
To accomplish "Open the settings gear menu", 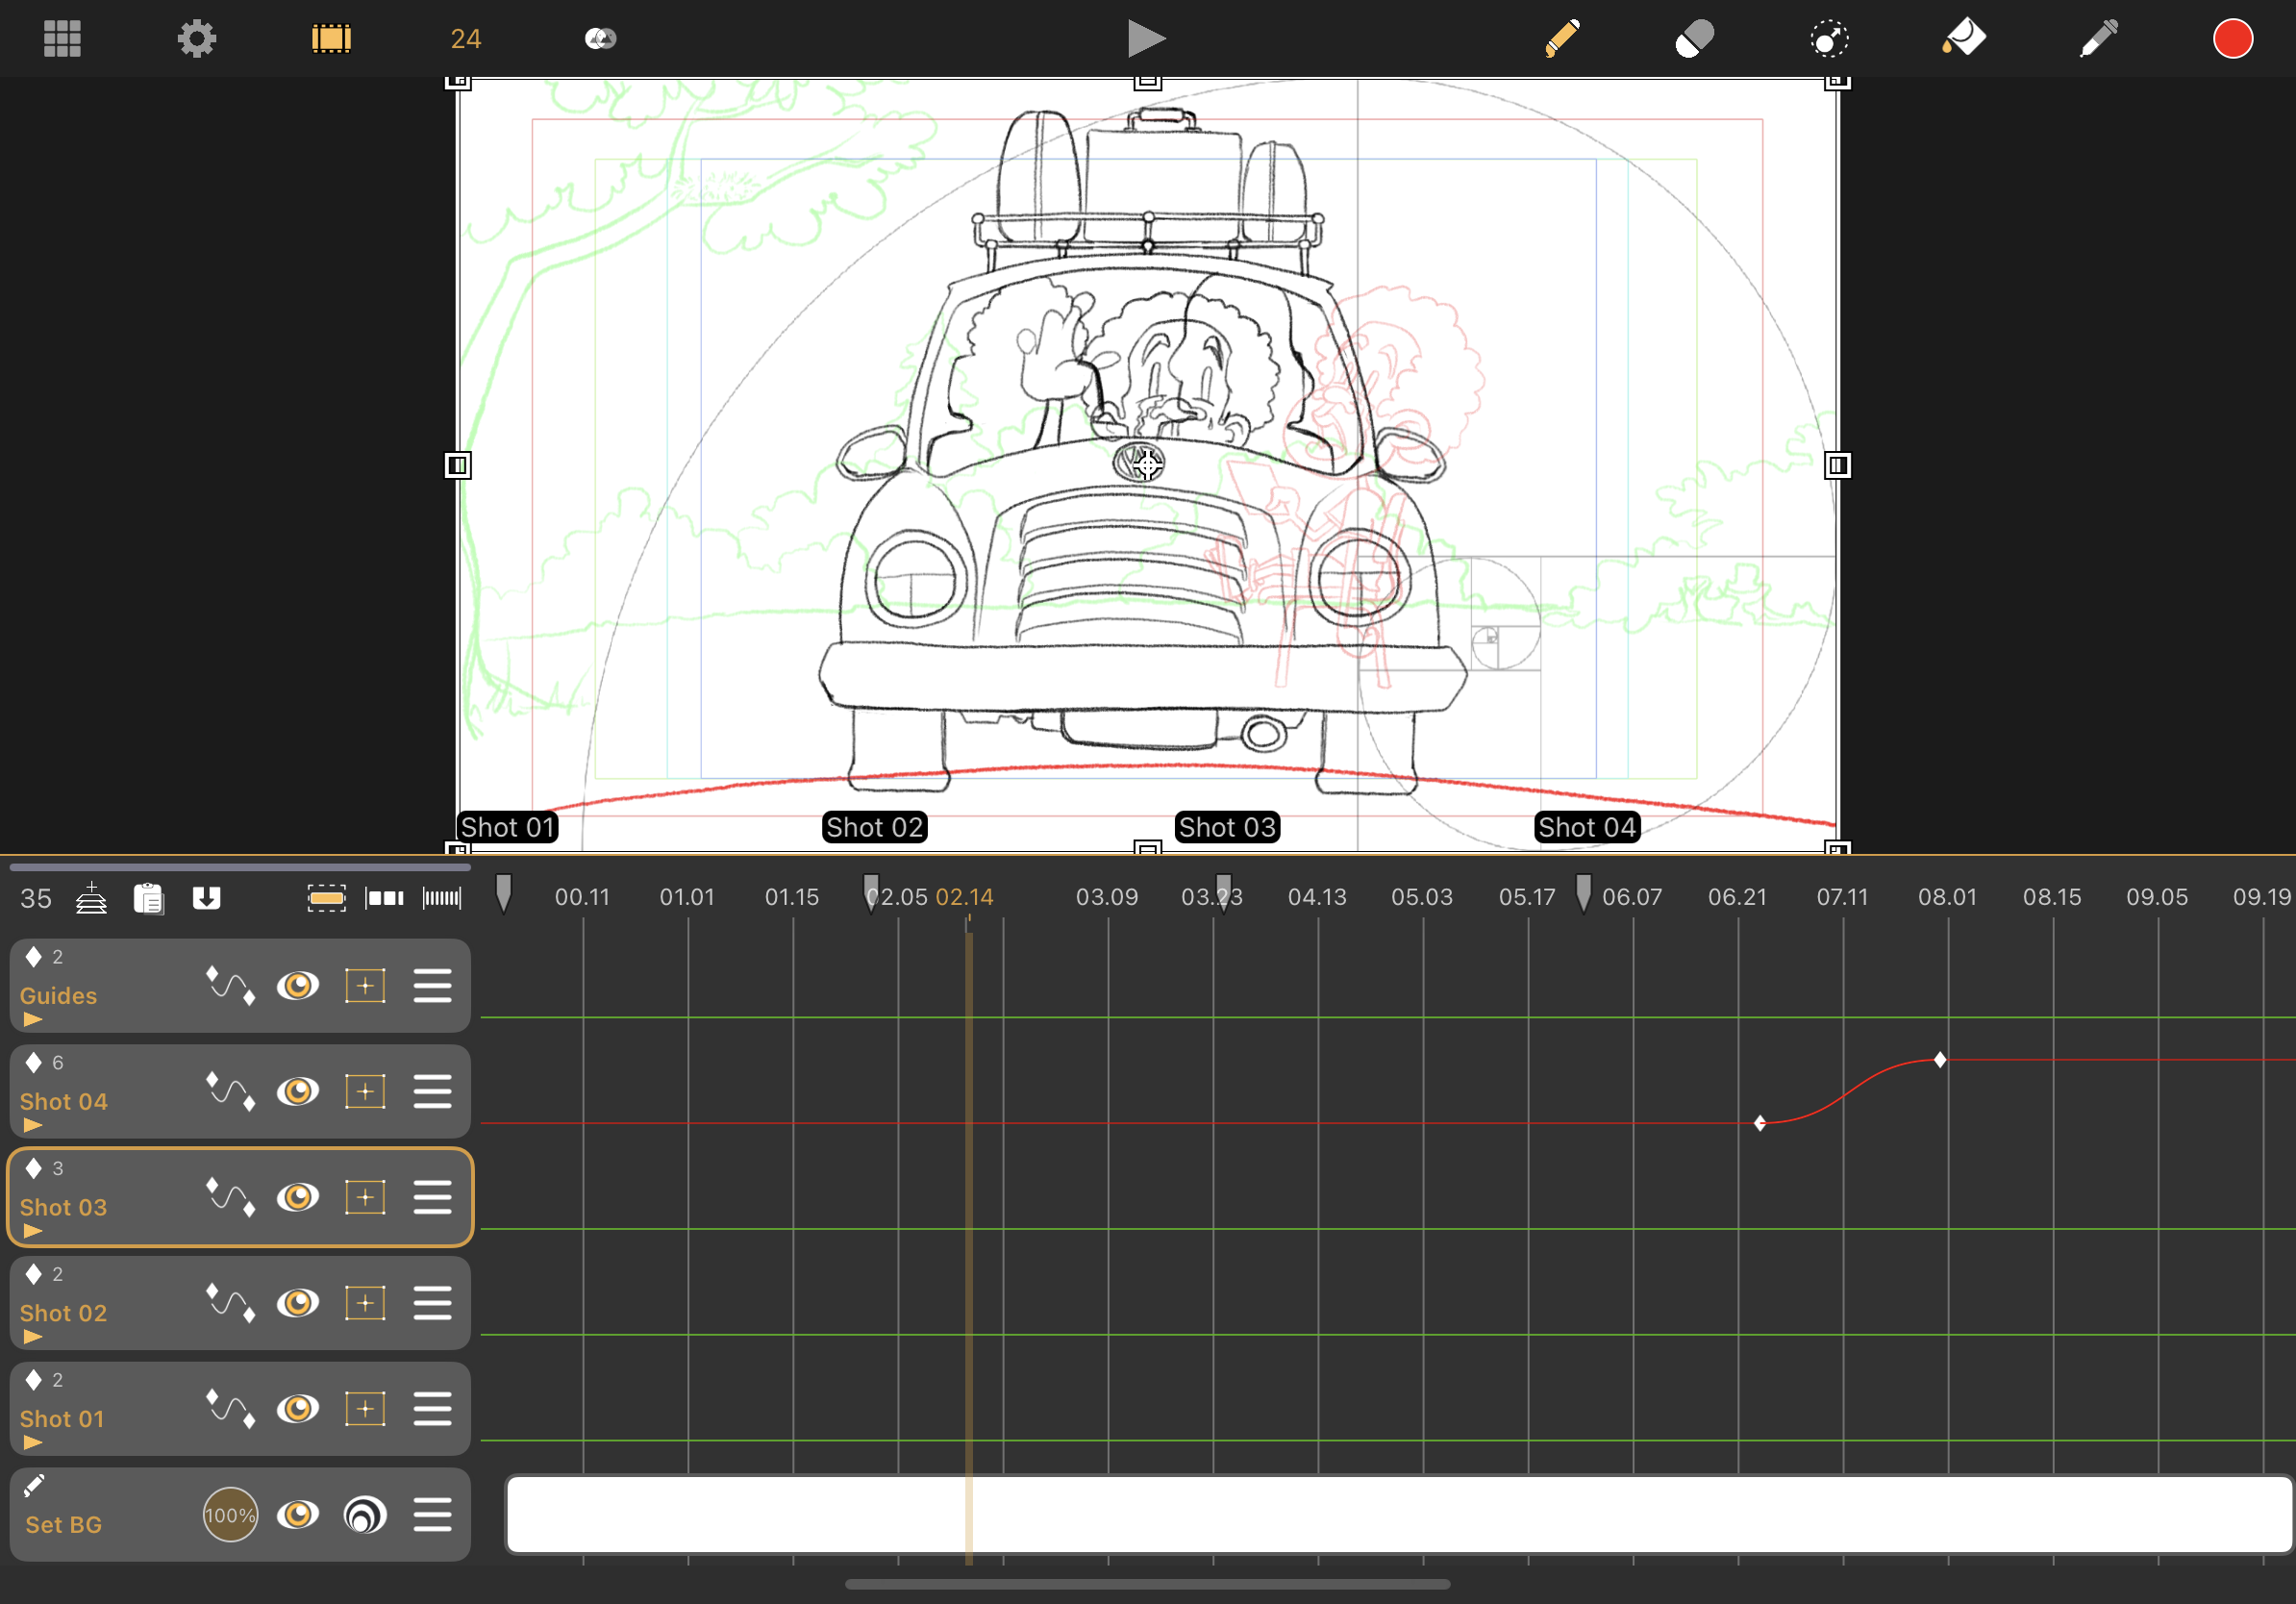I will pyautogui.click(x=196, y=39).
